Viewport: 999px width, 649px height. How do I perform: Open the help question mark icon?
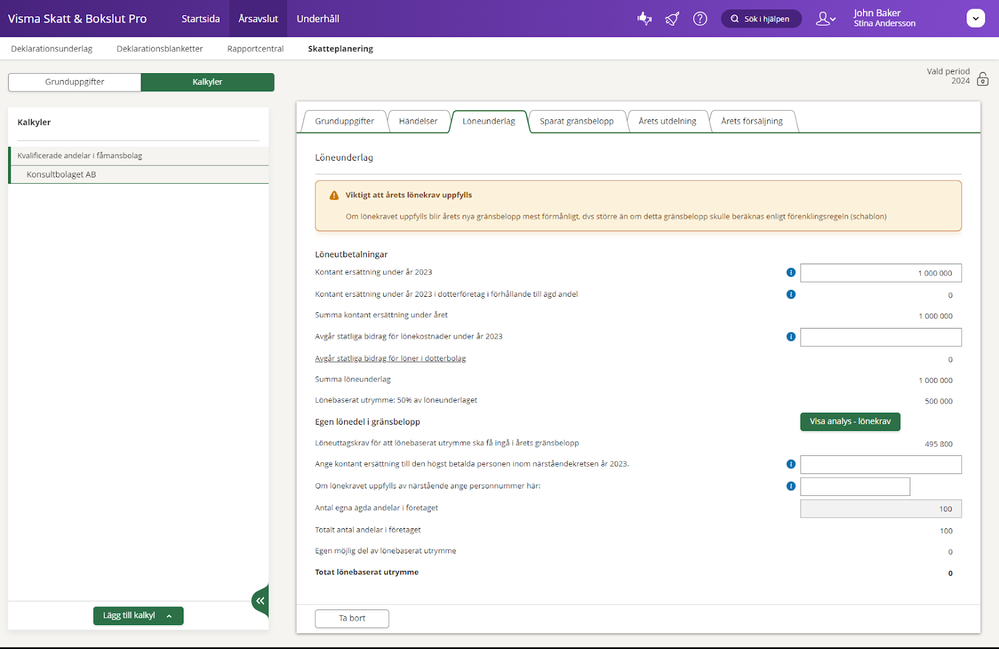pyautogui.click(x=700, y=18)
